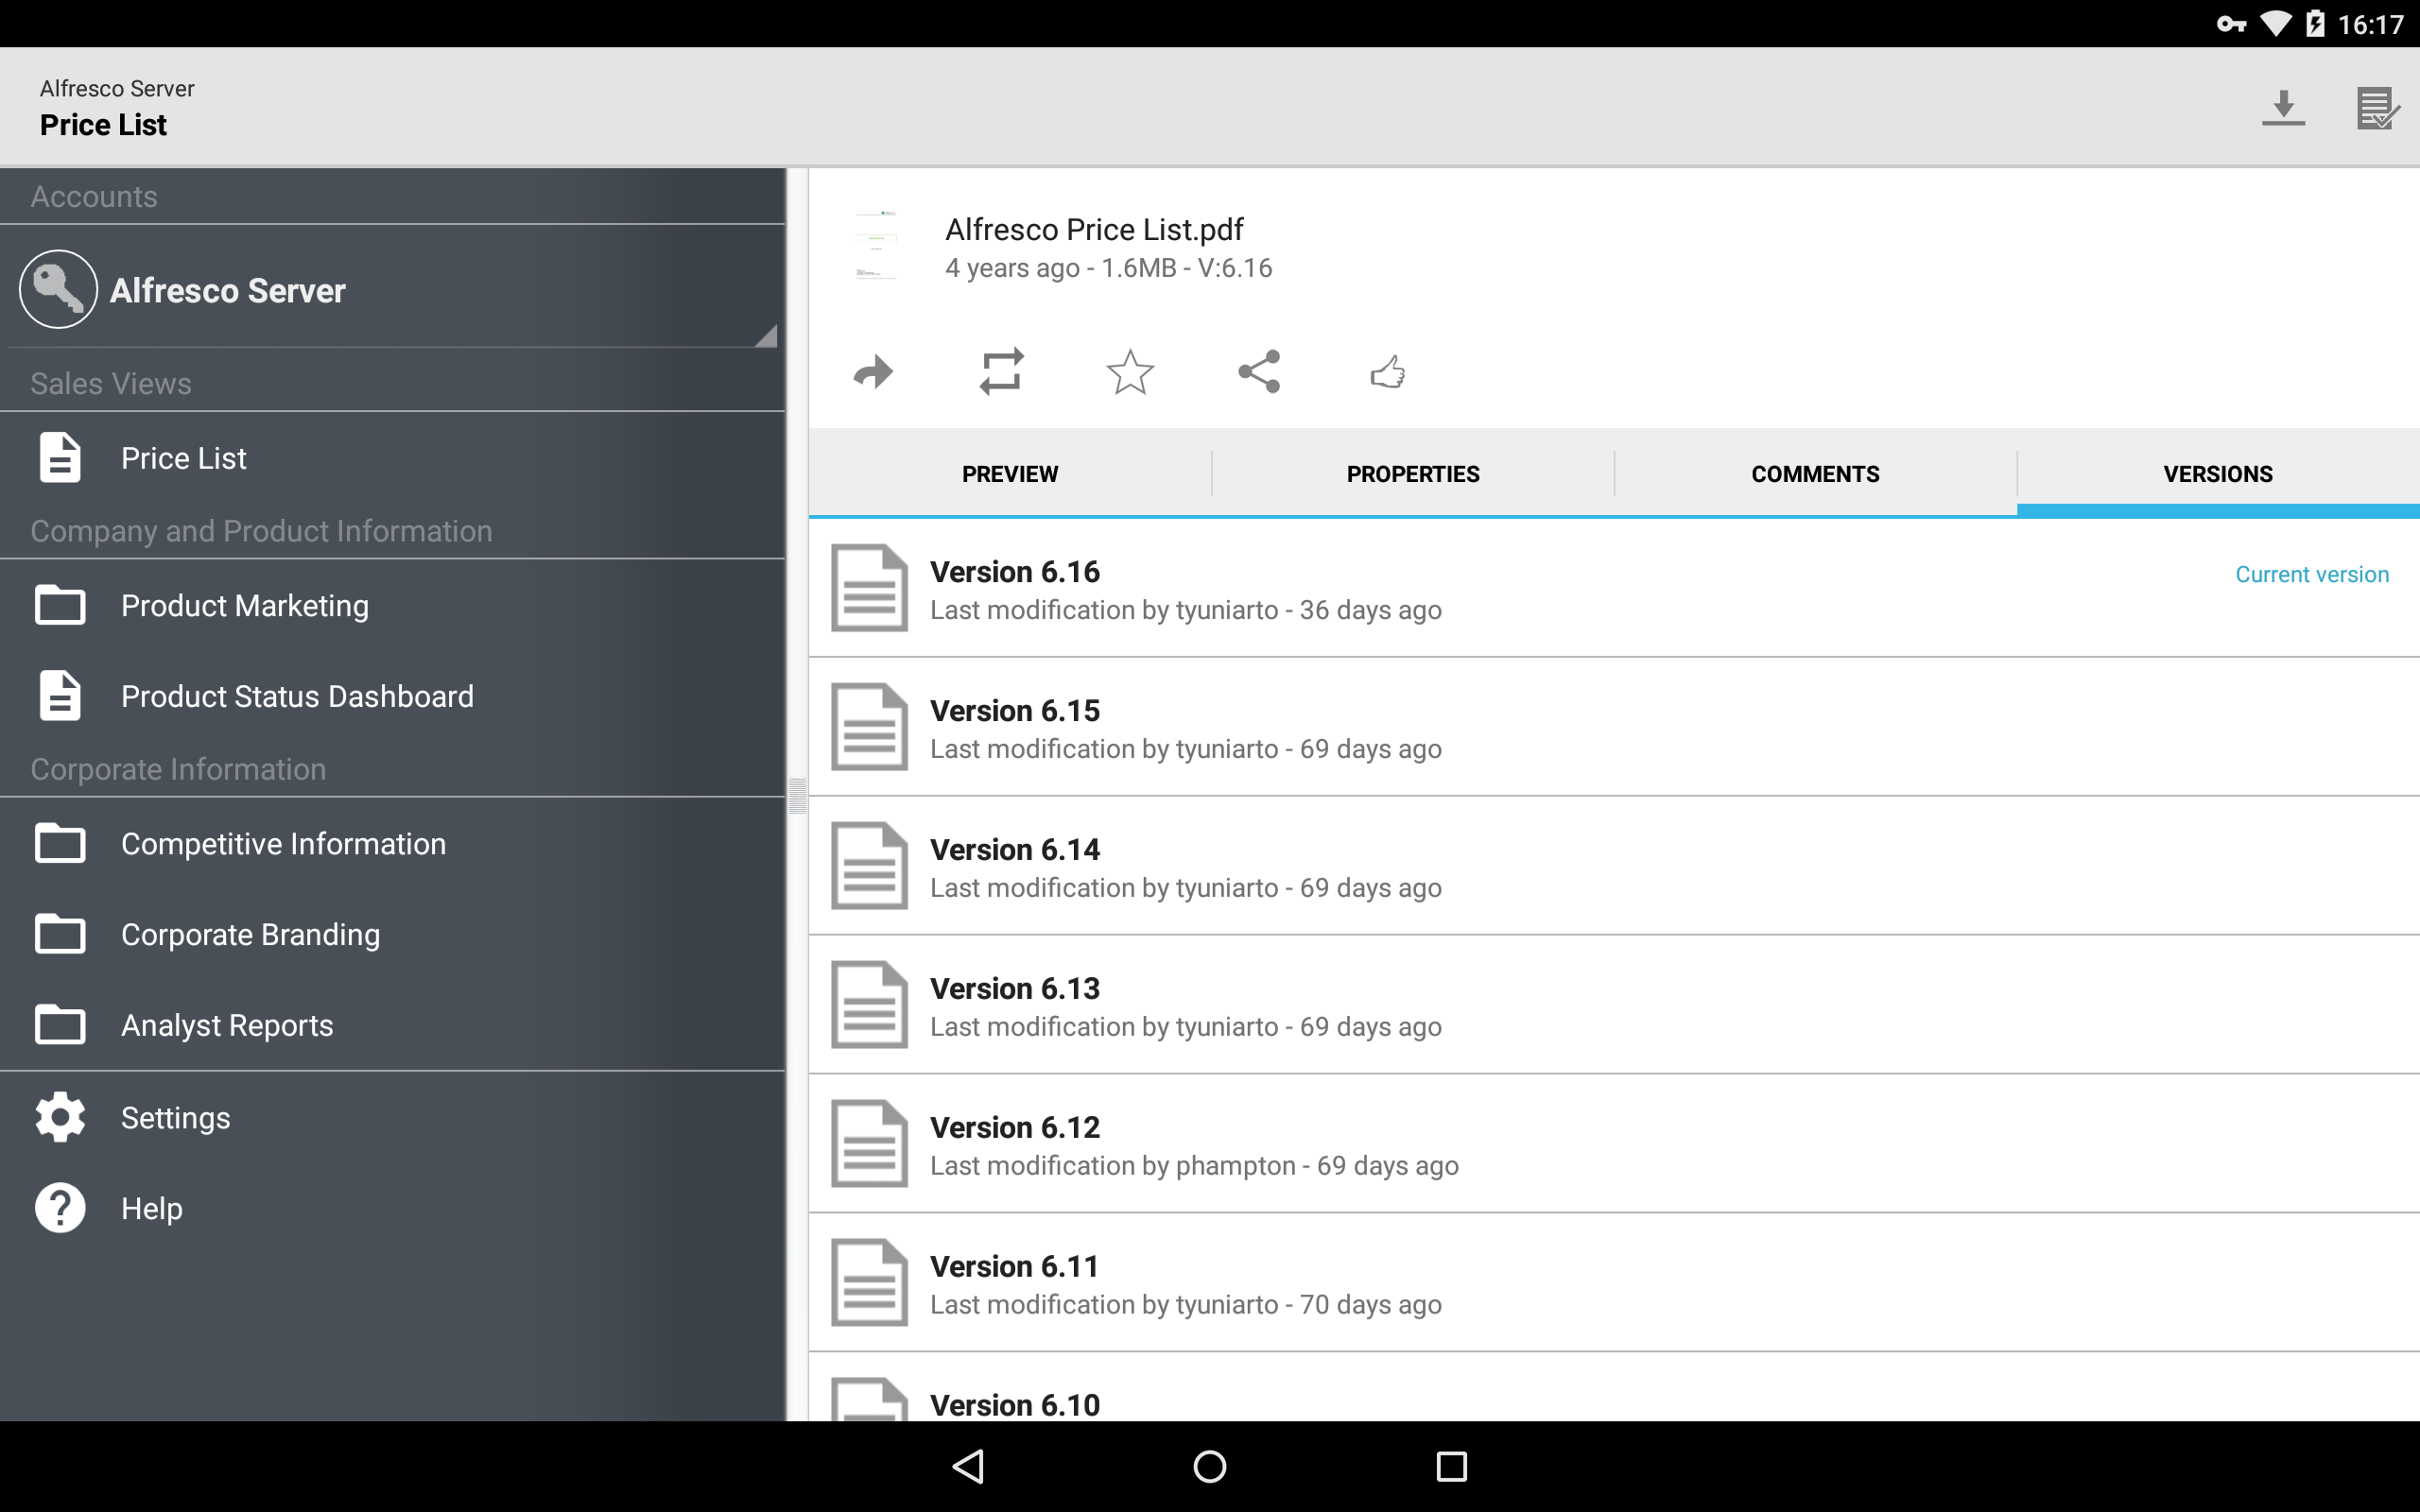Open Price List in the sidebar
This screenshot has height=1512, width=2420.
[392, 458]
